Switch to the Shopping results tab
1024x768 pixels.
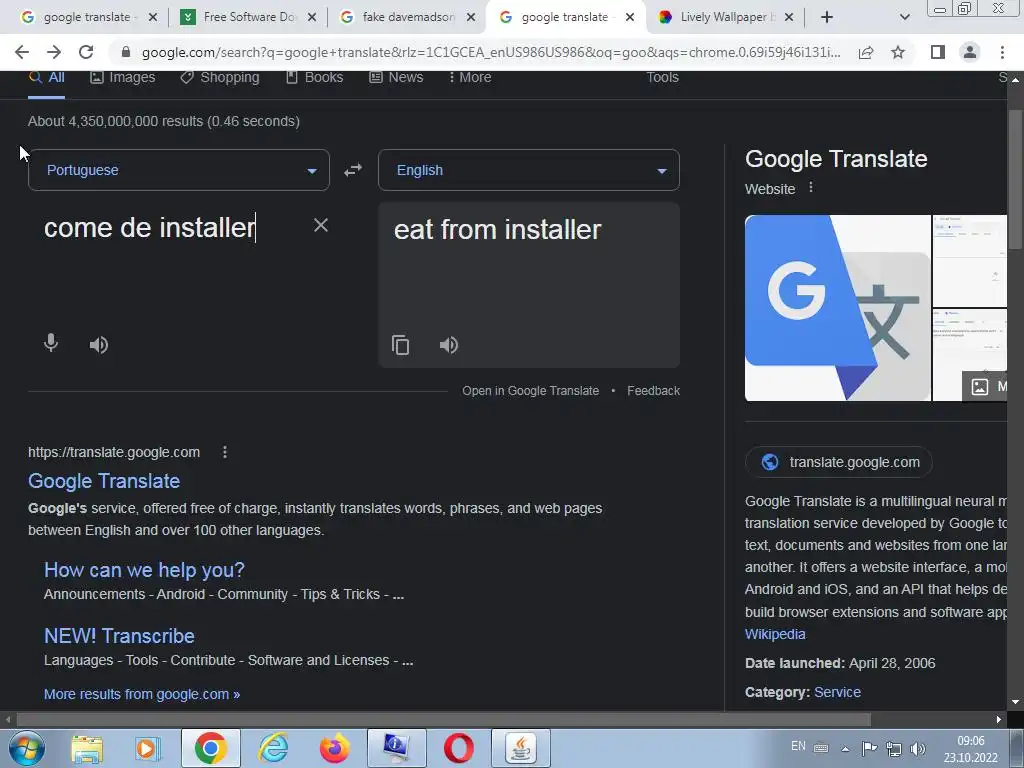coord(220,77)
